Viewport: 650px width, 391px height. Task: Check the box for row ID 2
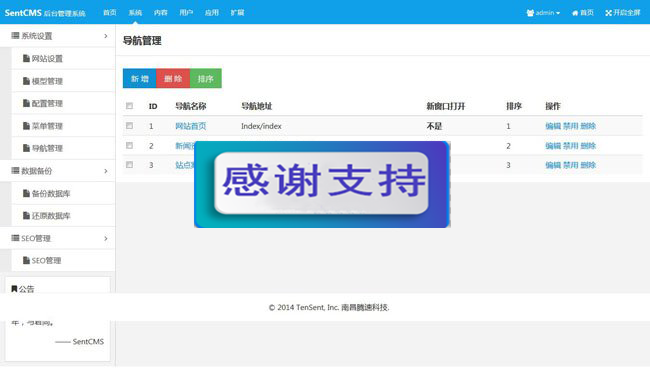(x=129, y=146)
